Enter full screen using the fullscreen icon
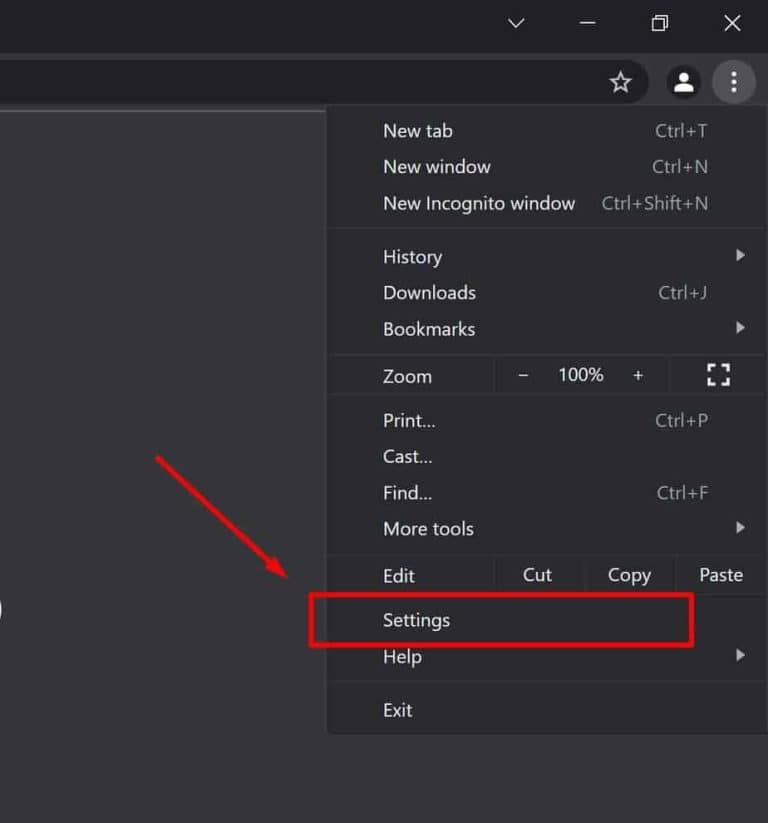The width and height of the screenshot is (768, 823). [x=718, y=374]
